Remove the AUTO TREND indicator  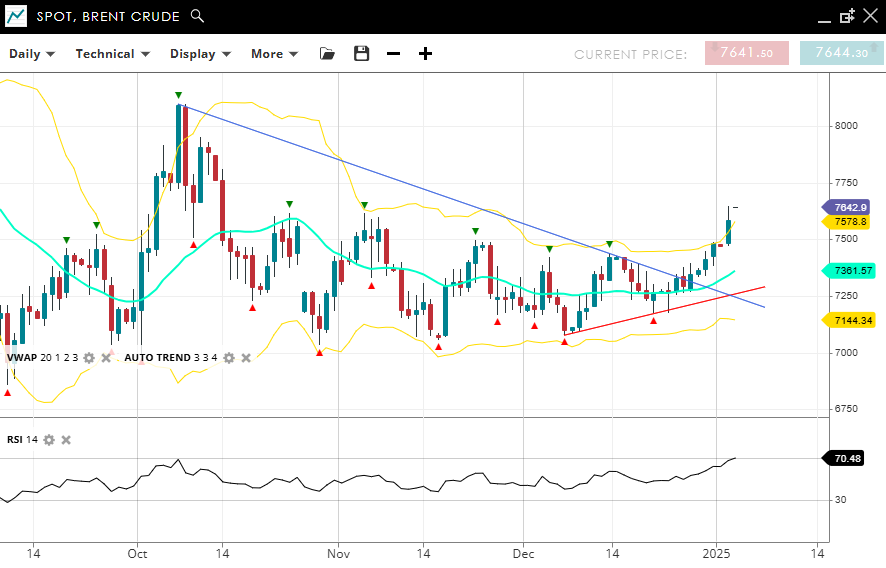(x=246, y=358)
